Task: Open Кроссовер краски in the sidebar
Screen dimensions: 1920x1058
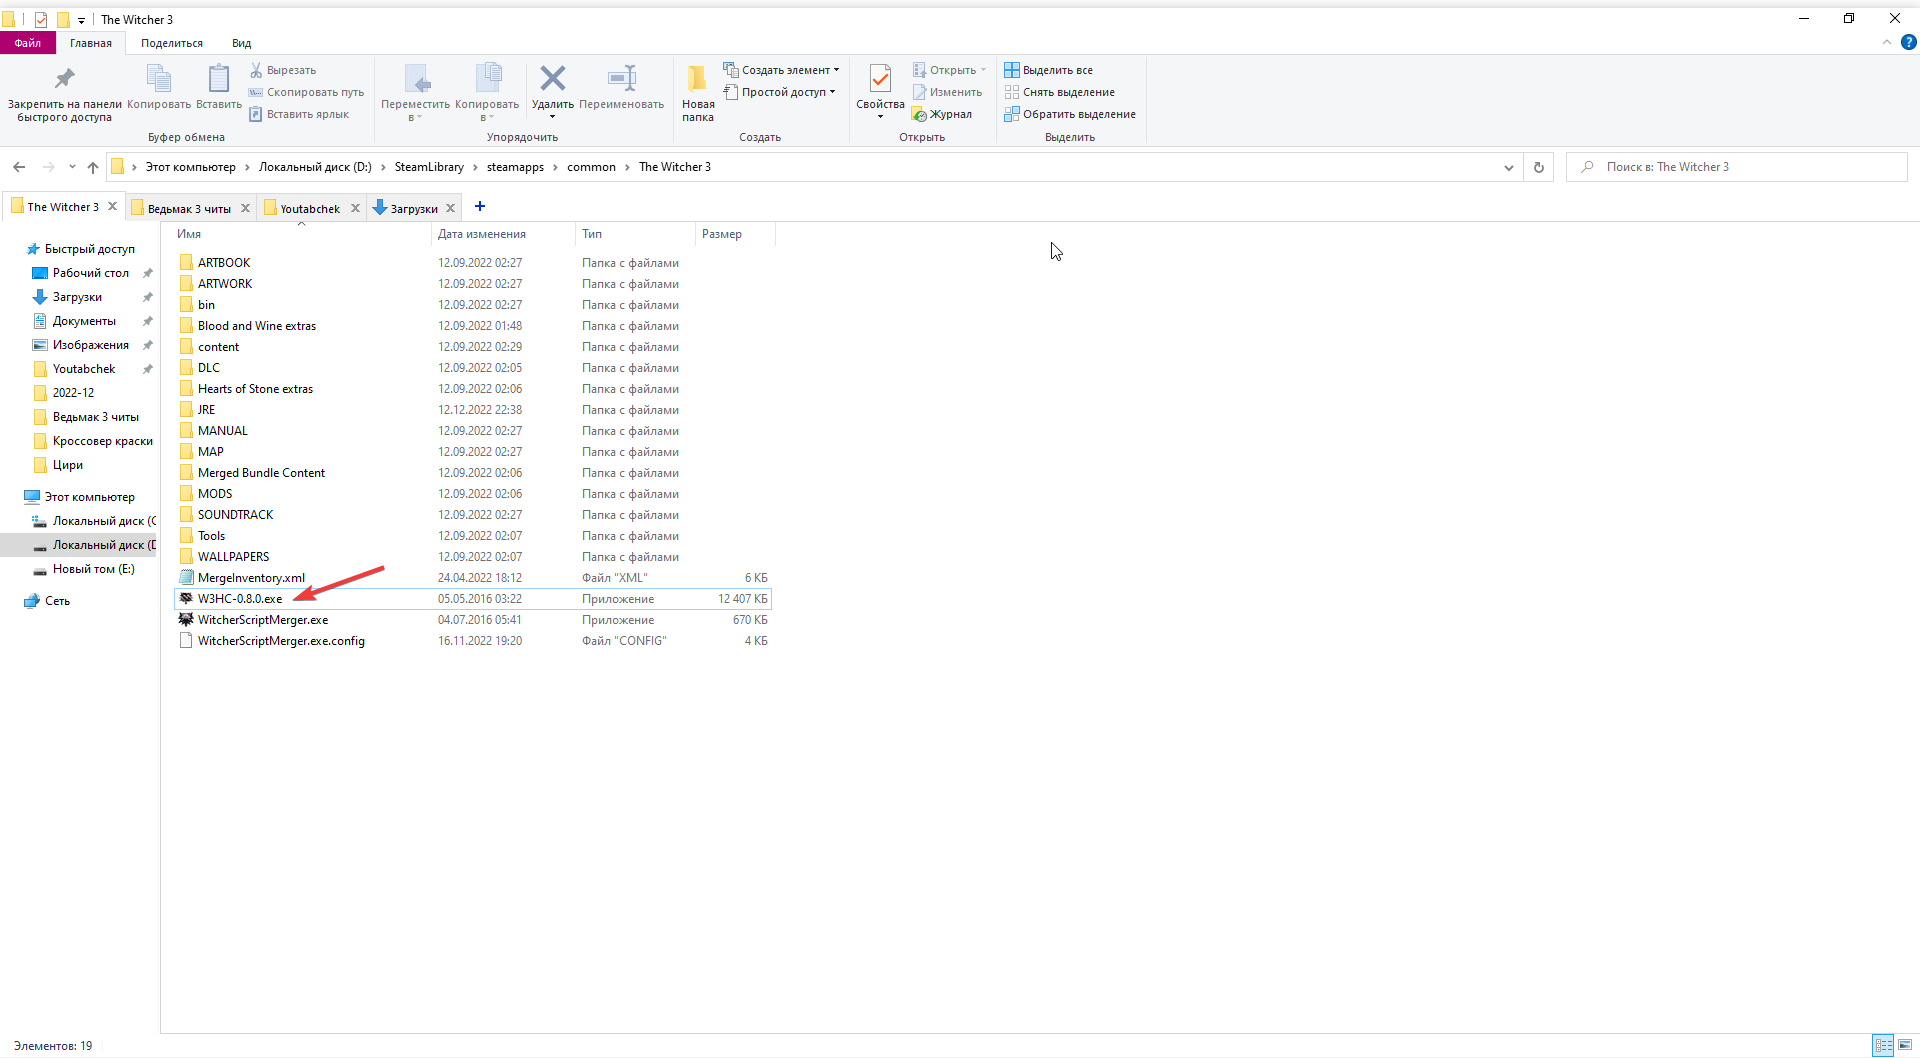Action: tap(102, 441)
